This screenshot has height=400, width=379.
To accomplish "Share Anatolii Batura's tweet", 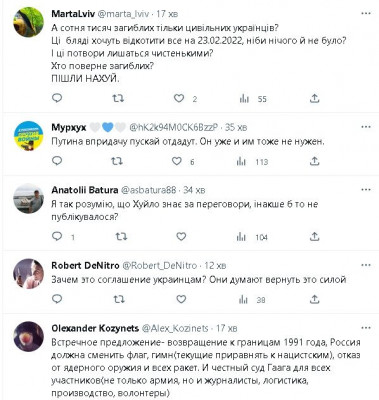I will point(314,237).
